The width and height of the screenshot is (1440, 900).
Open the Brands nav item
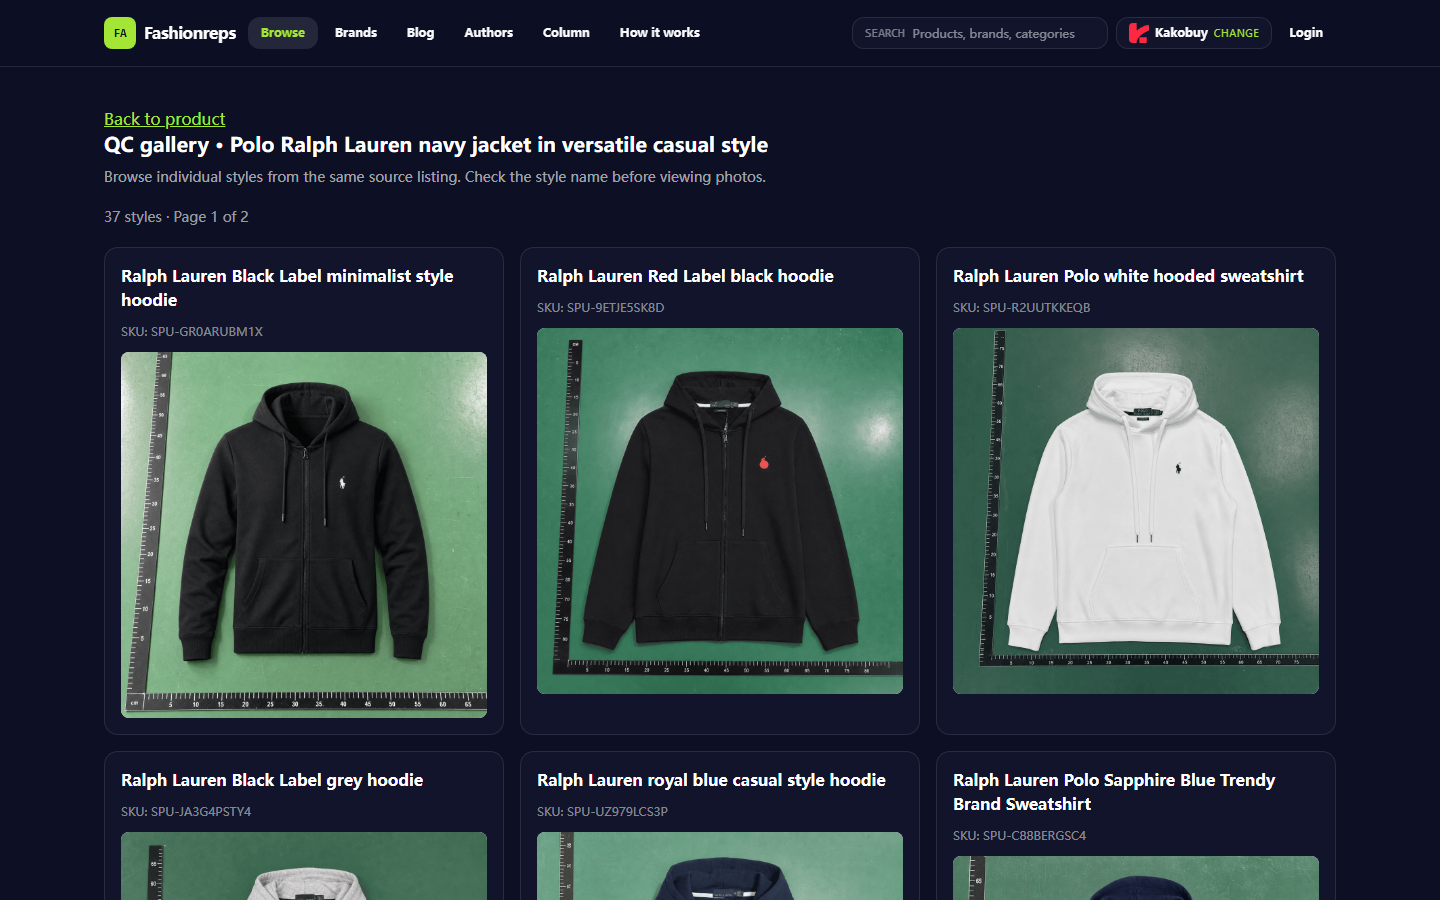coord(356,33)
